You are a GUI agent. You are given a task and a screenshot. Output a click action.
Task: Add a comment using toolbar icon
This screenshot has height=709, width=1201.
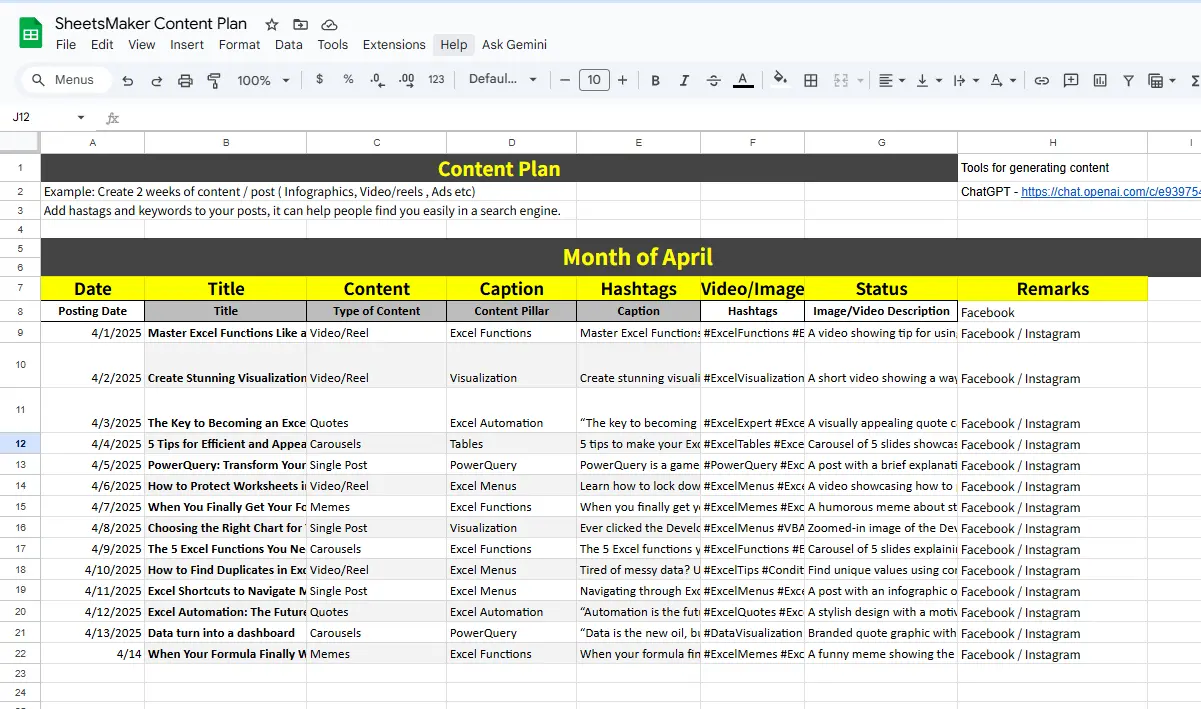(x=1071, y=80)
